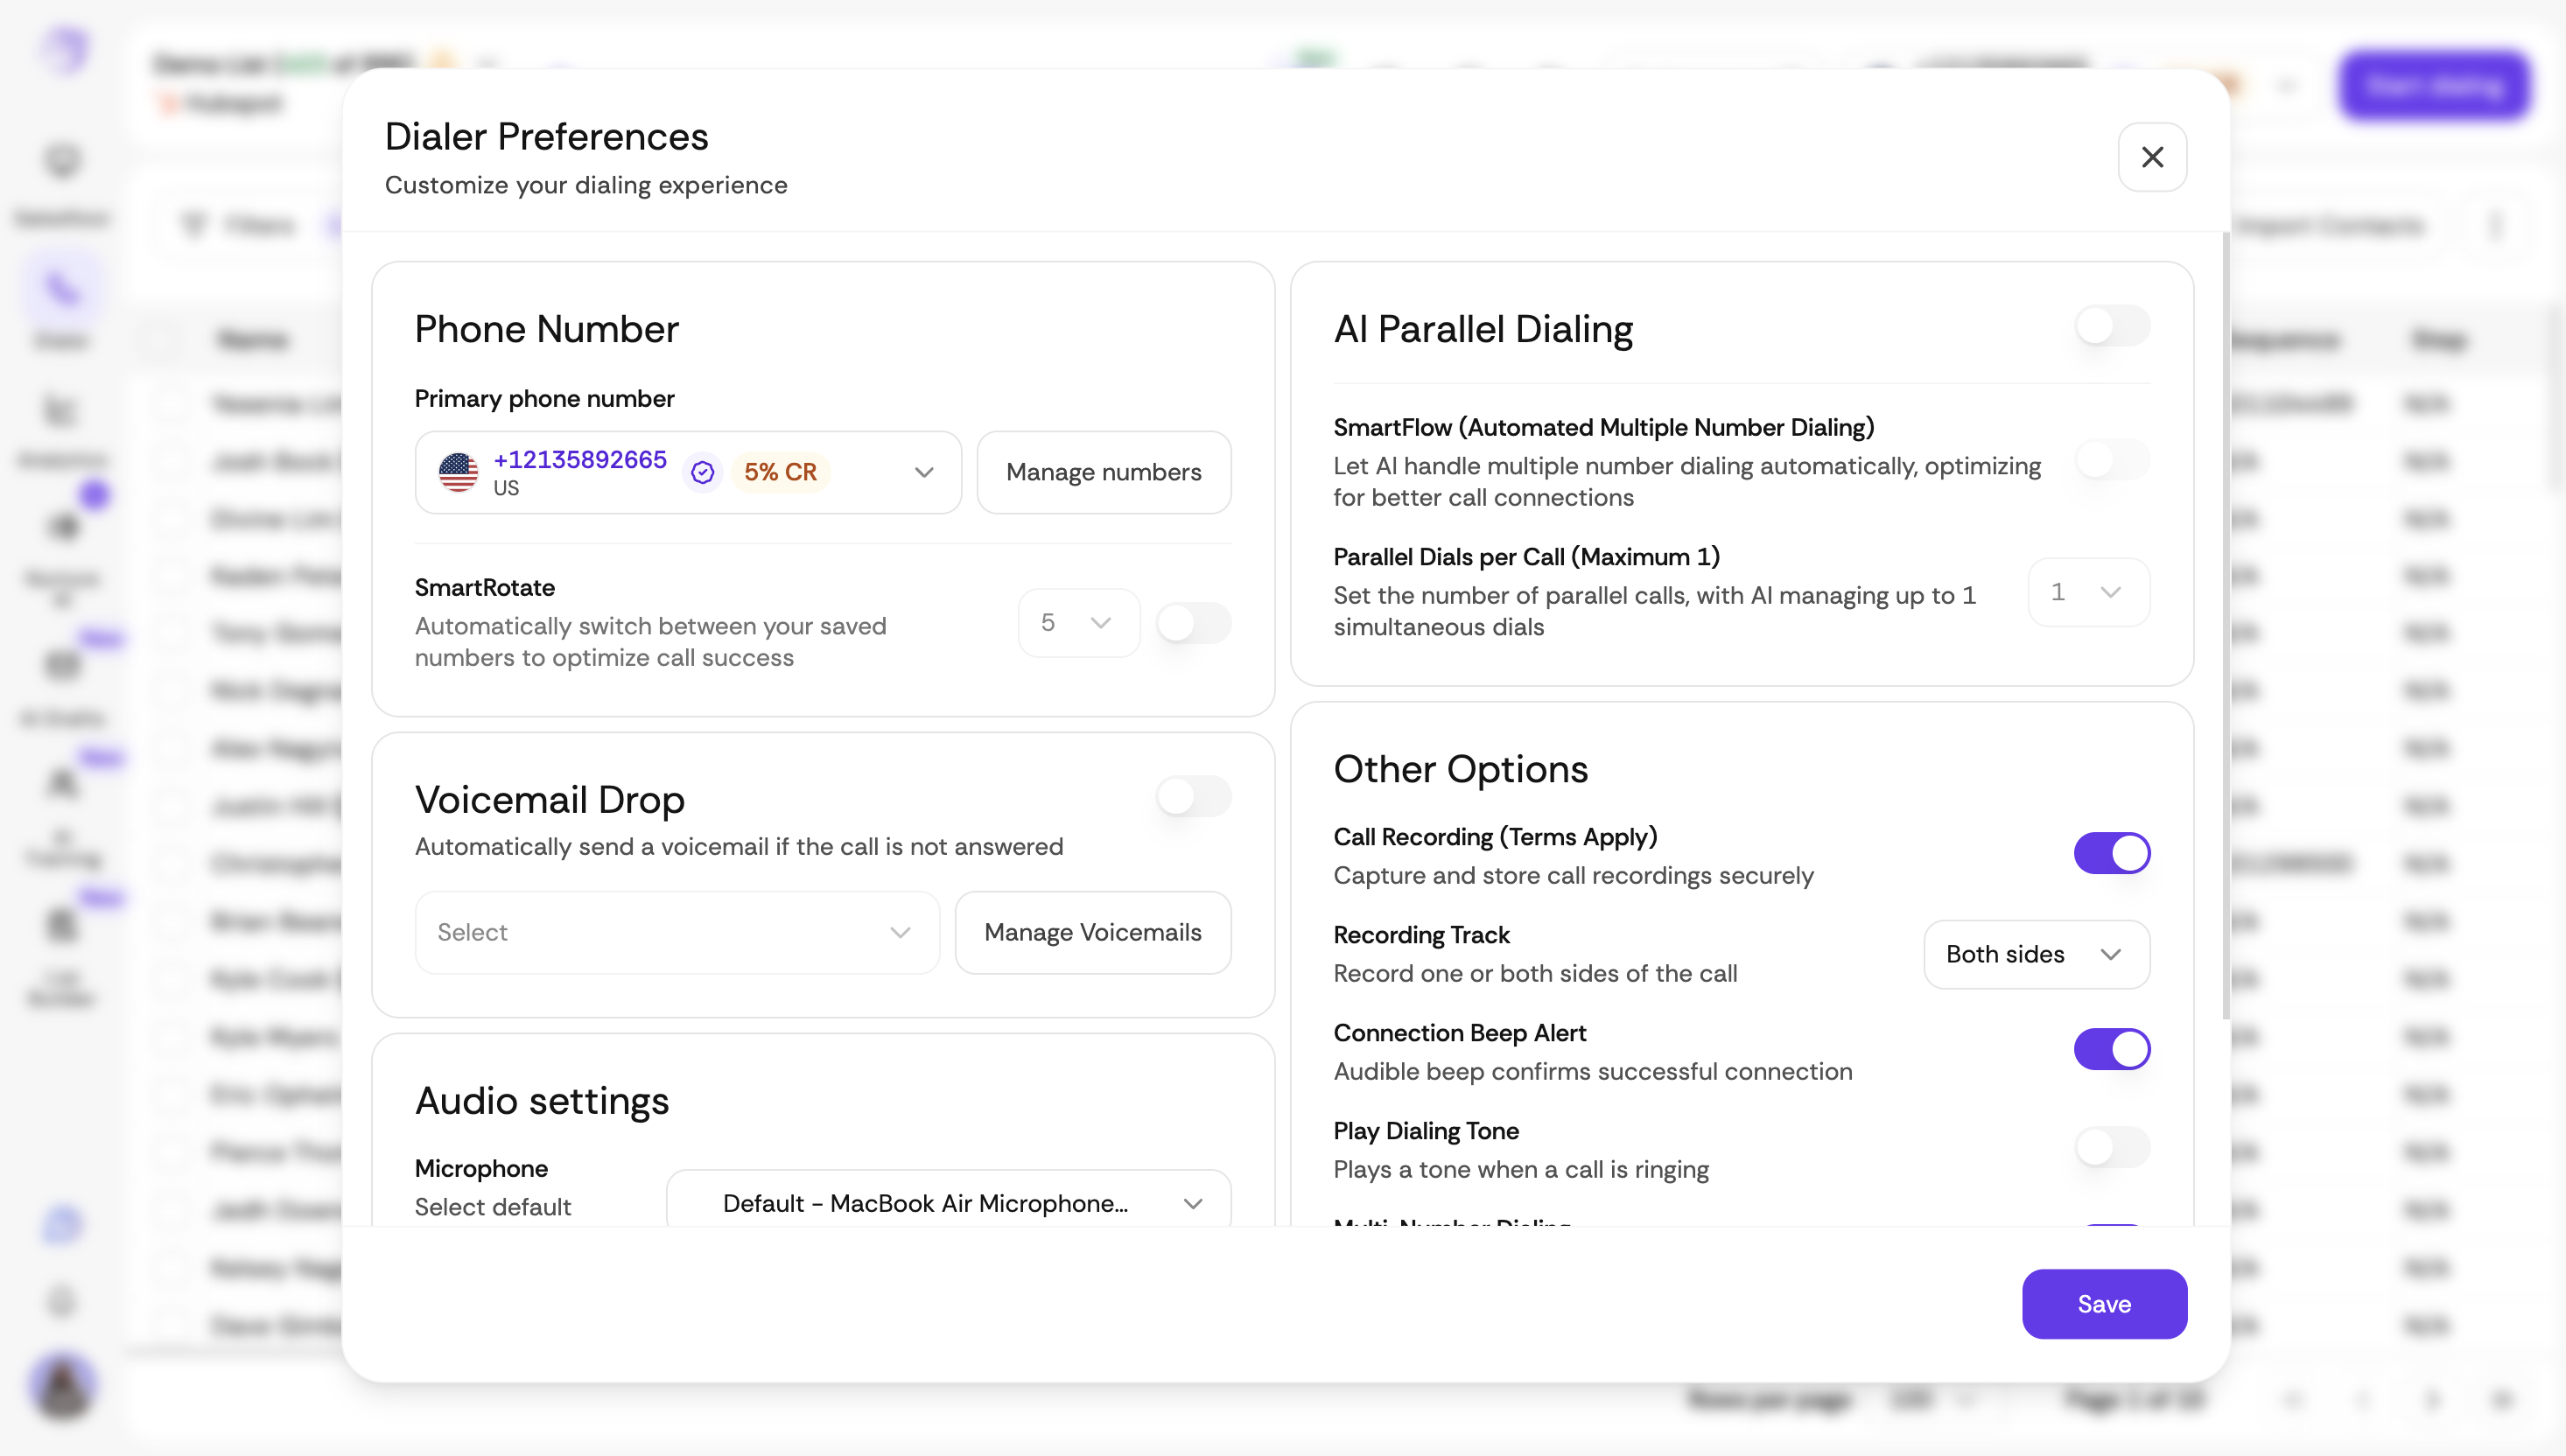Open the Microphone device dropdown
Image resolution: width=2566 pixels, height=1456 pixels.
click(948, 1203)
